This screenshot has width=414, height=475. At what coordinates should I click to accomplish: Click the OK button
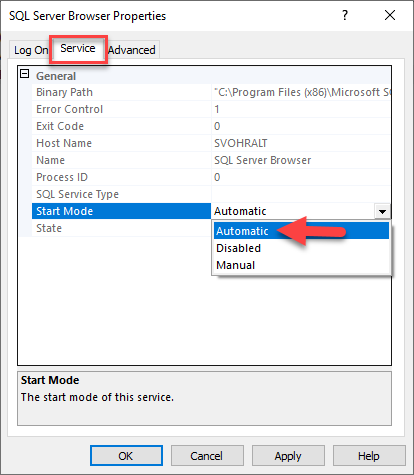126,456
